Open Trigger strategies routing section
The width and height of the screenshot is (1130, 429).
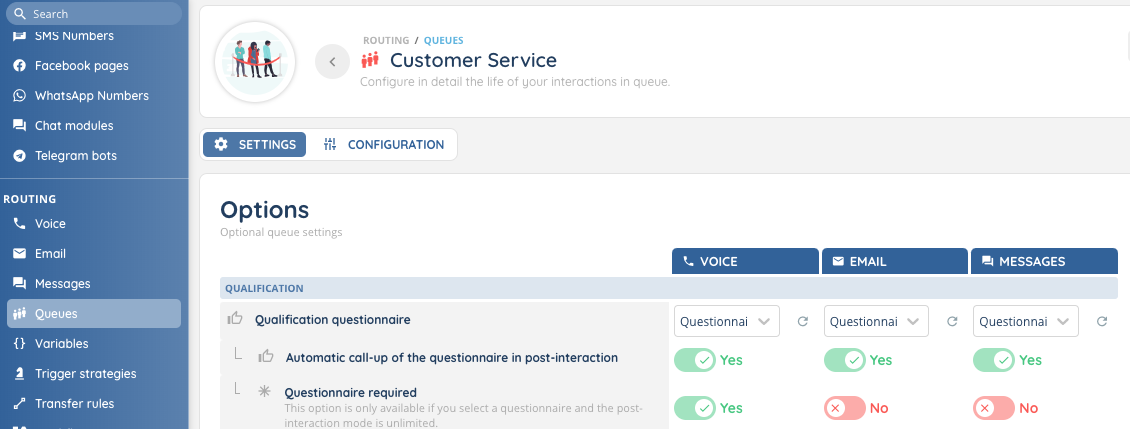tap(85, 374)
